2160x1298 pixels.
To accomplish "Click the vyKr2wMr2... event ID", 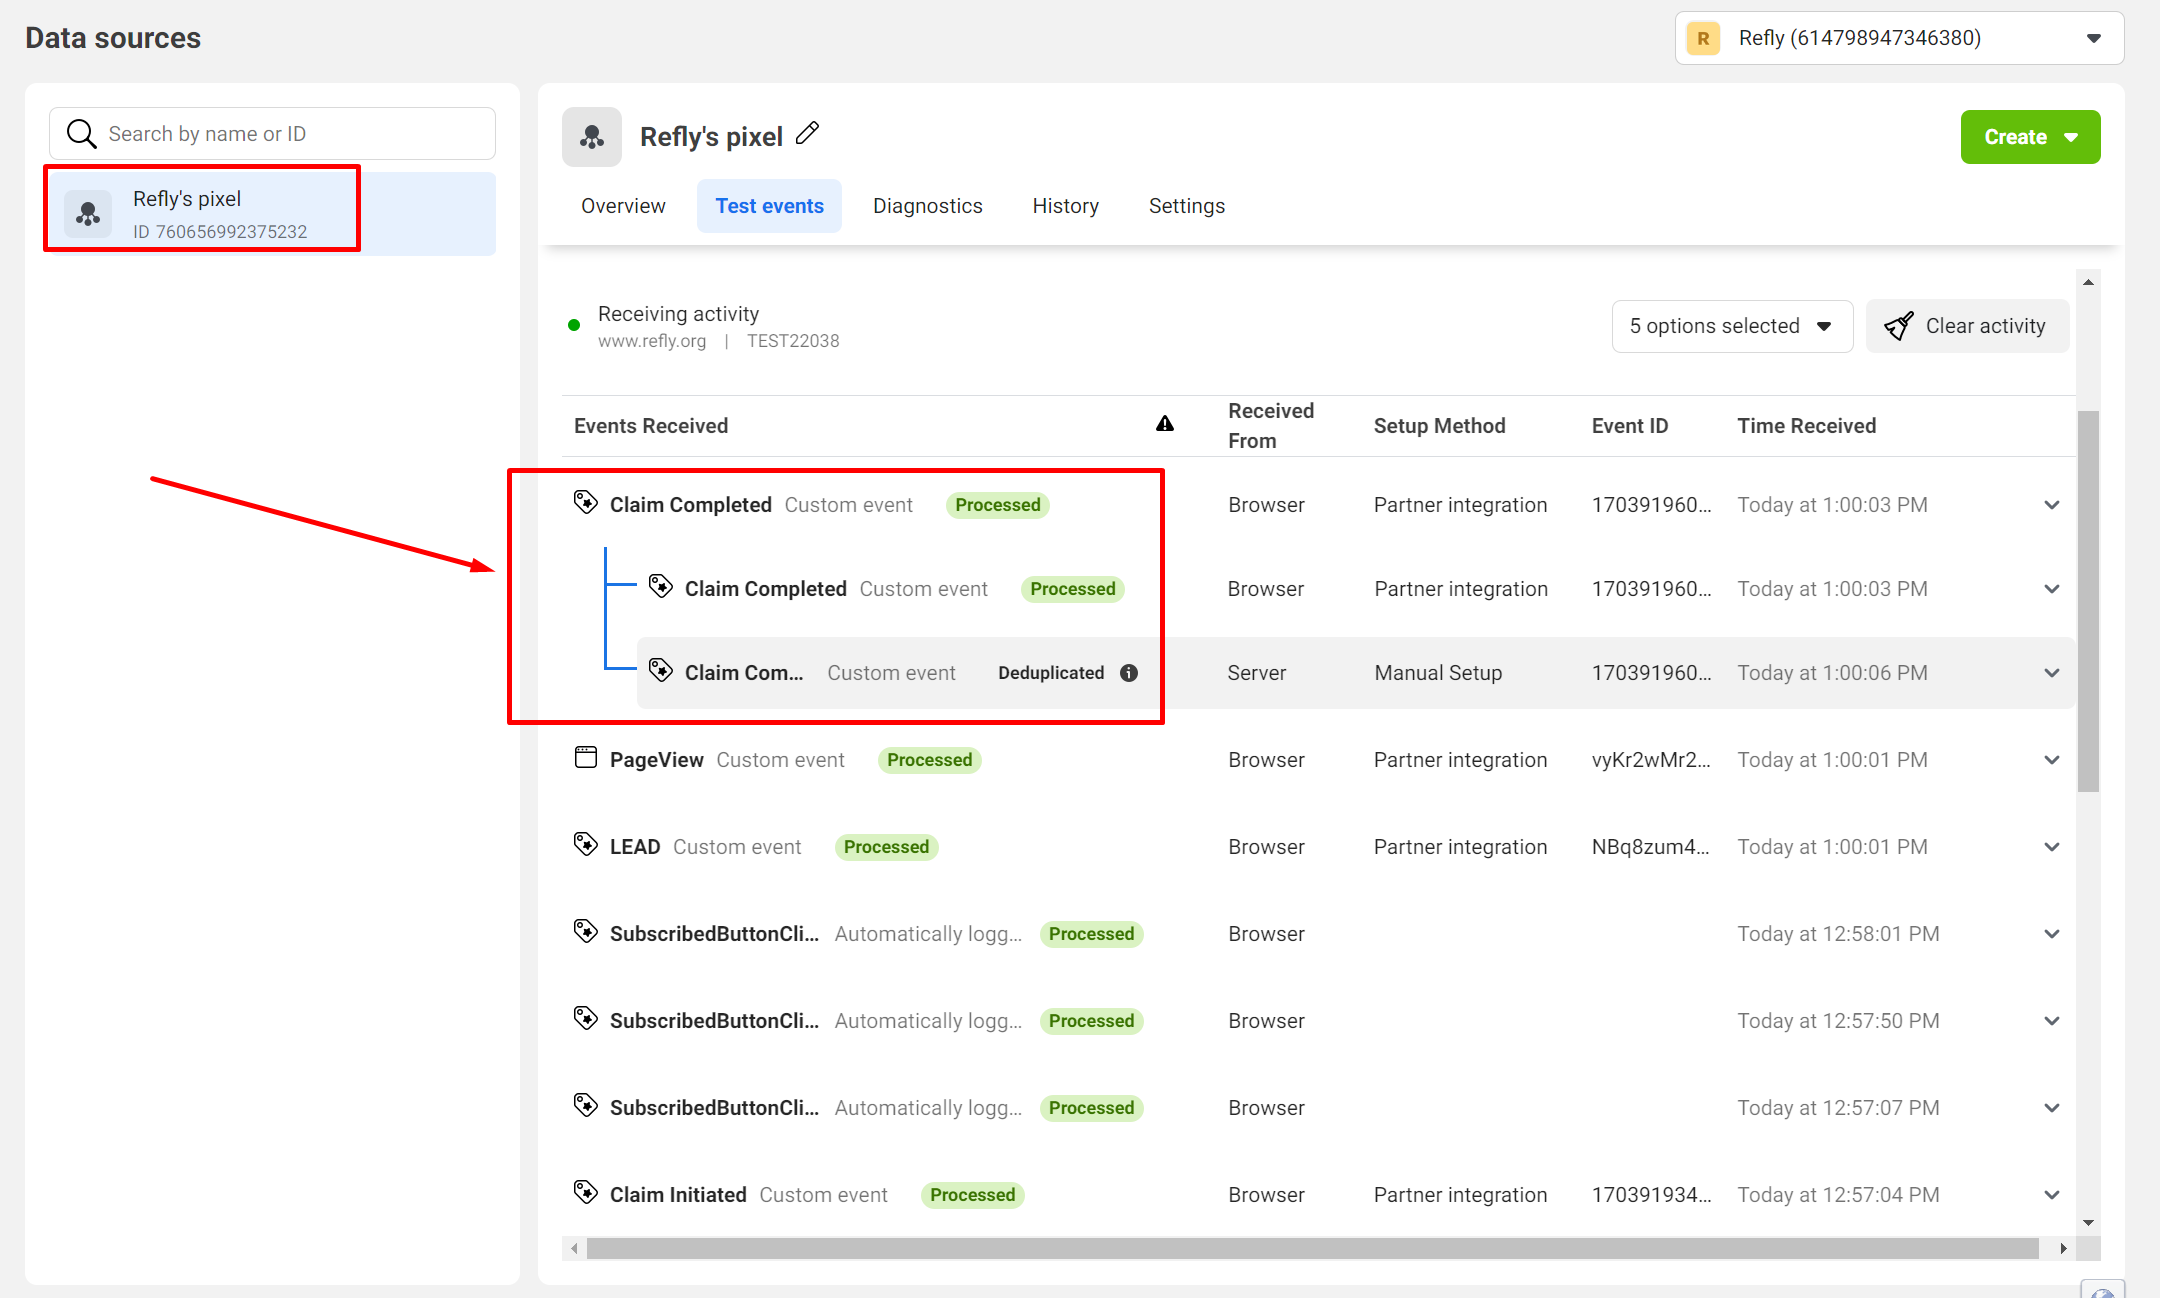I will (x=1651, y=760).
